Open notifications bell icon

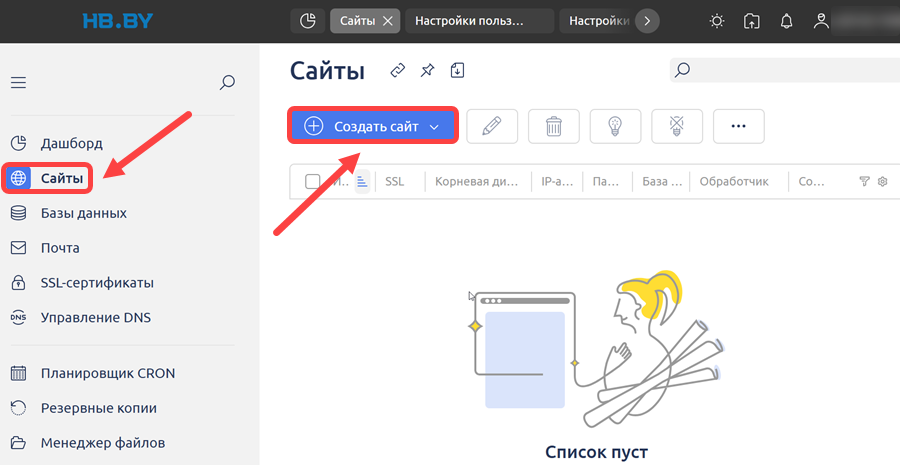(786, 21)
